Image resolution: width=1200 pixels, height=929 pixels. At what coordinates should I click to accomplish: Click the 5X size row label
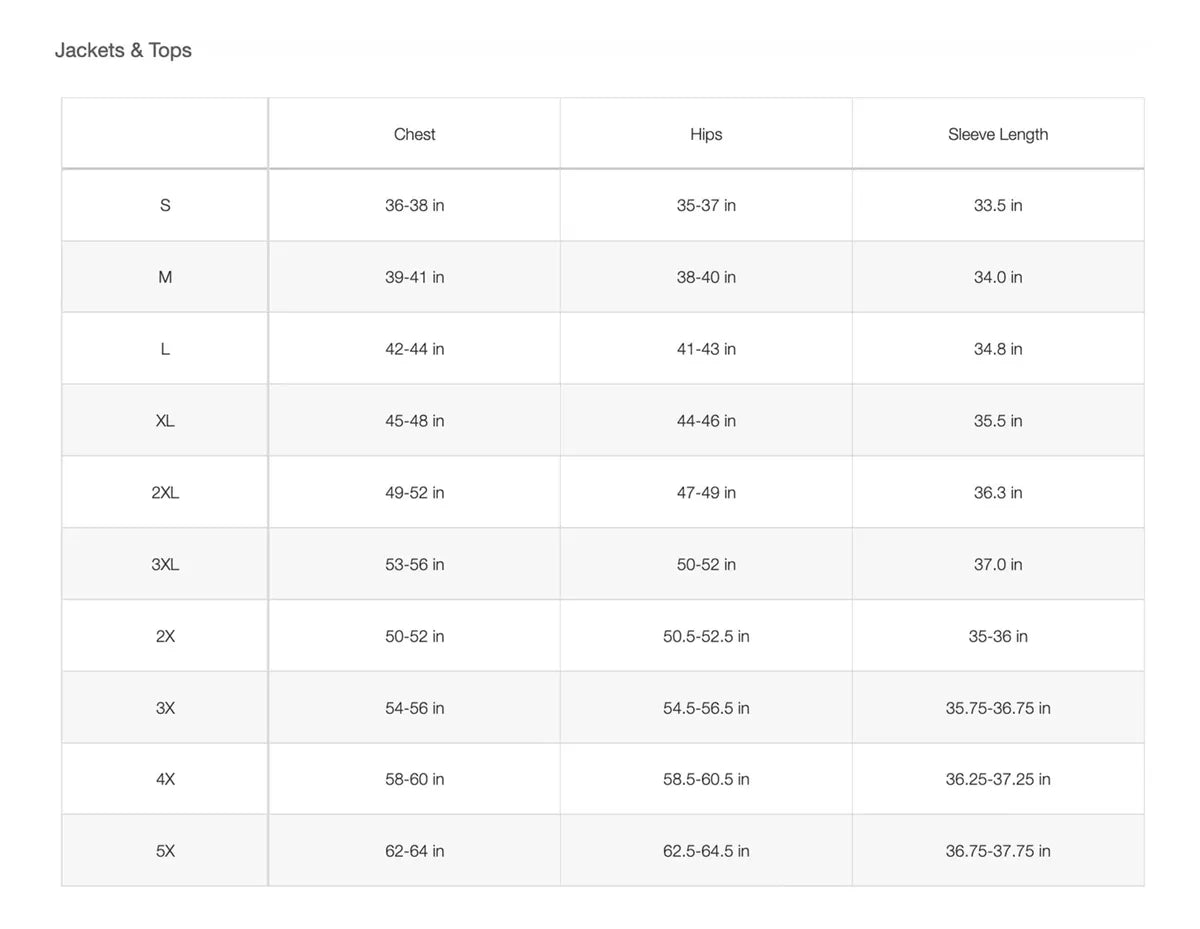point(165,851)
